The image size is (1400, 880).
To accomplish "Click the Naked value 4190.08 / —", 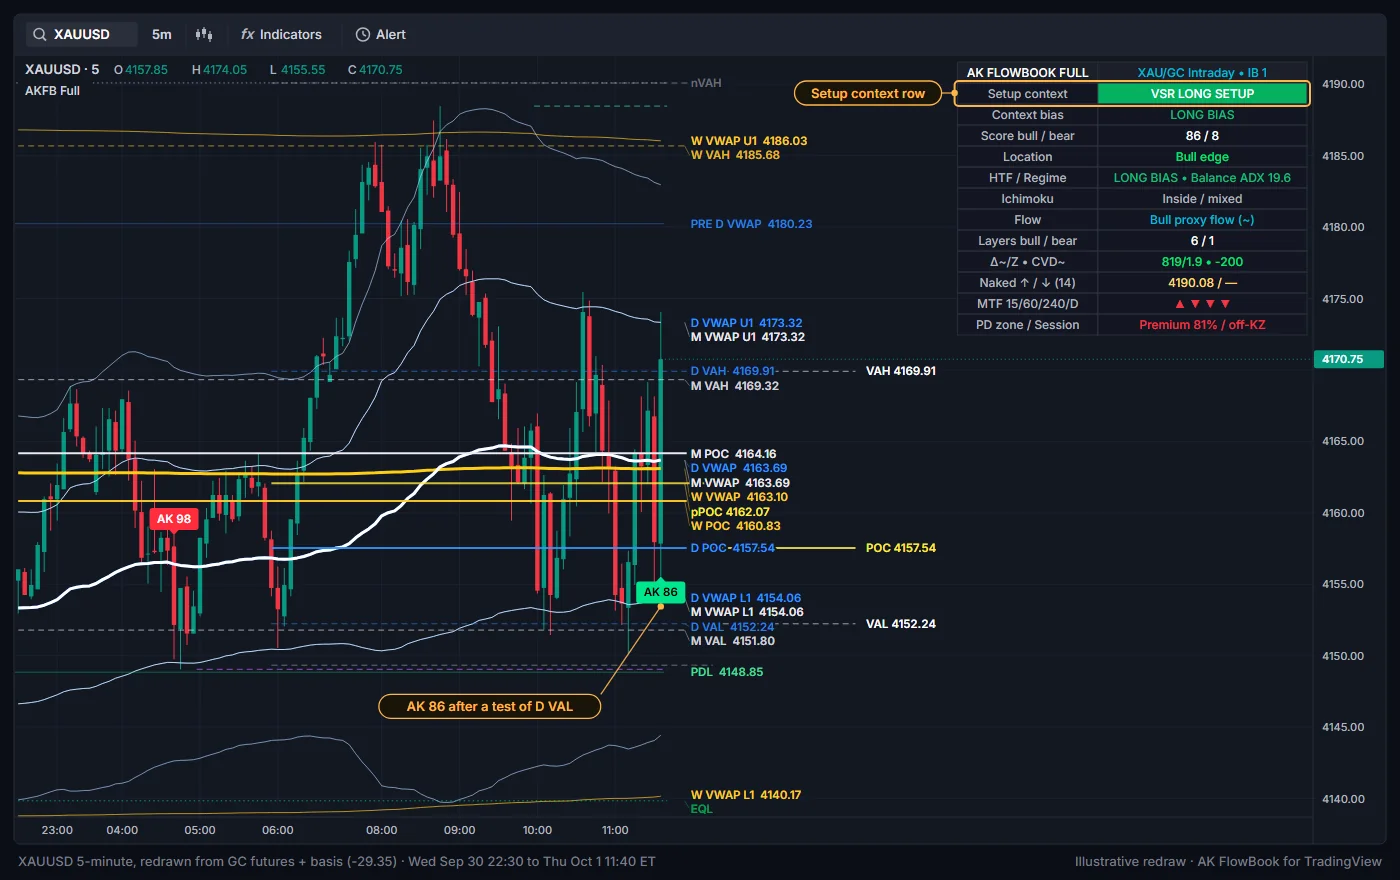I will click(x=1202, y=283).
